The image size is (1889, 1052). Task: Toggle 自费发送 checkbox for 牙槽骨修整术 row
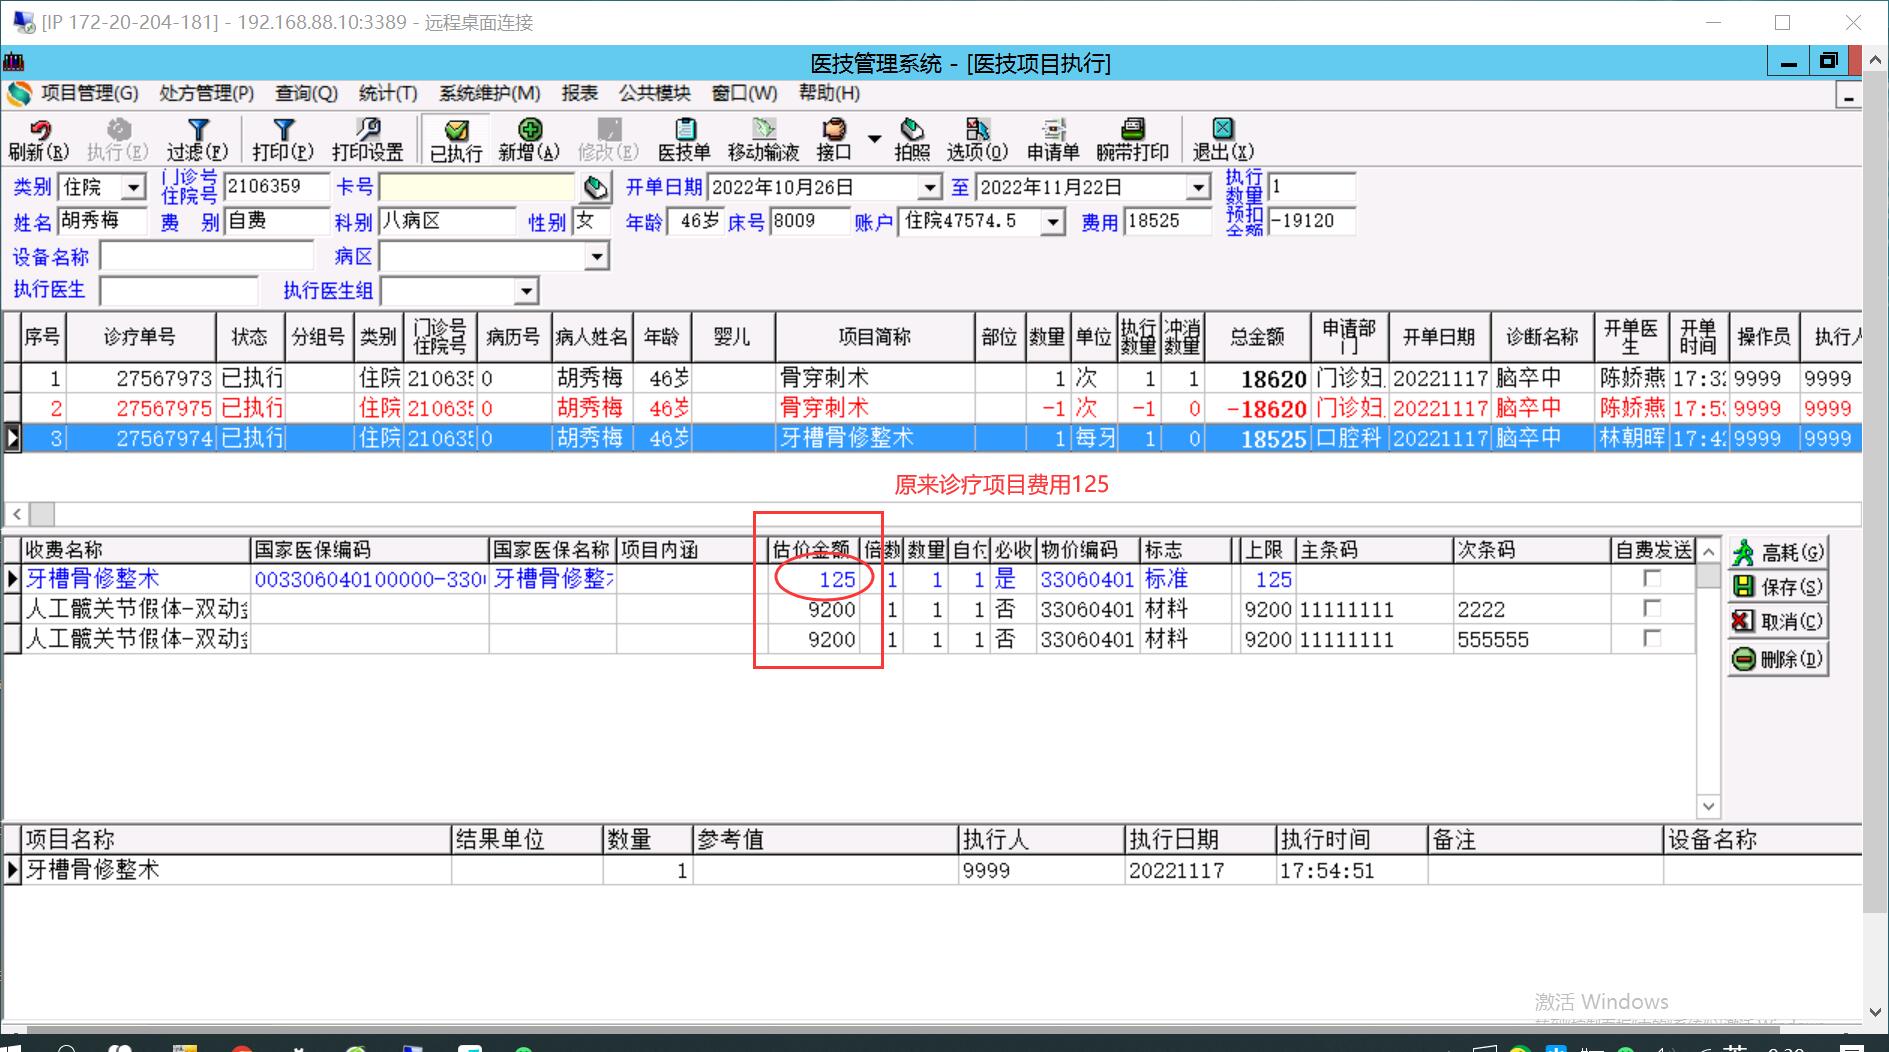(x=1652, y=579)
